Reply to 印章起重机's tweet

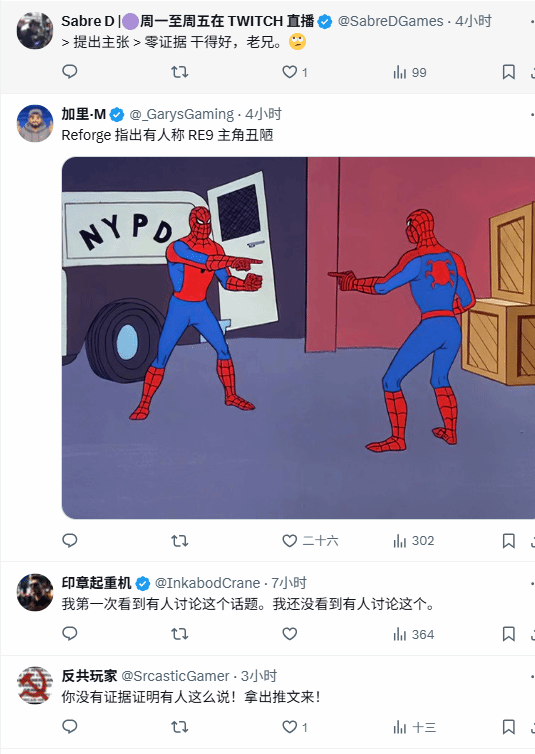click(x=70, y=634)
